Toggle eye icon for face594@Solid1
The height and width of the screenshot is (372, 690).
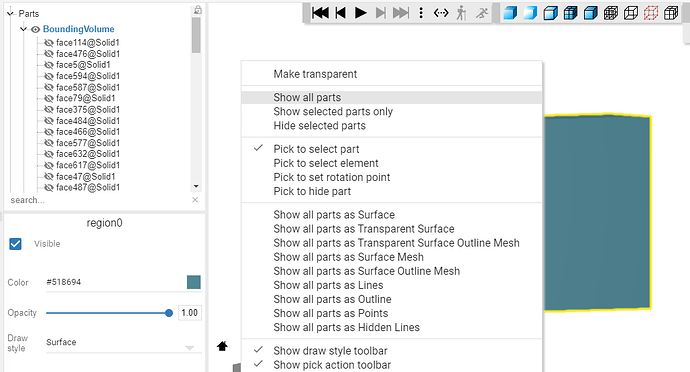(x=48, y=76)
